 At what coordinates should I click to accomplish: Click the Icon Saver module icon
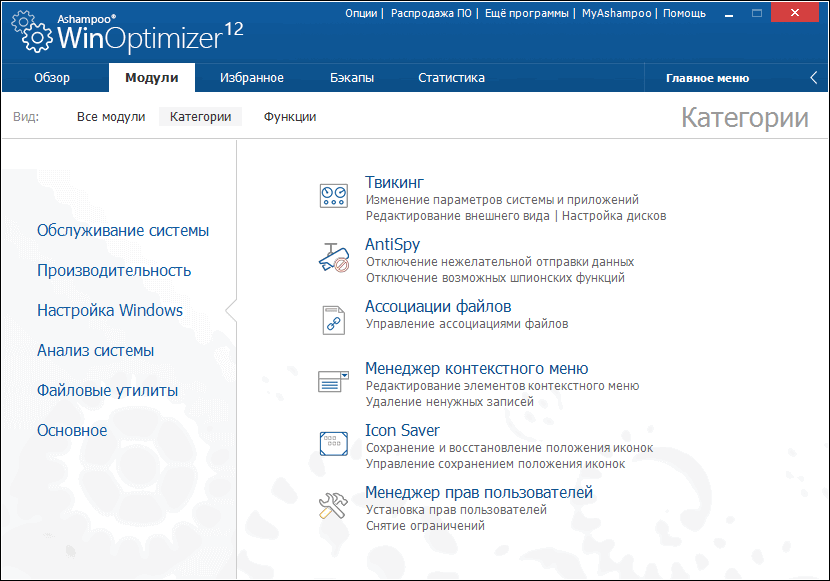click(333, 443)
